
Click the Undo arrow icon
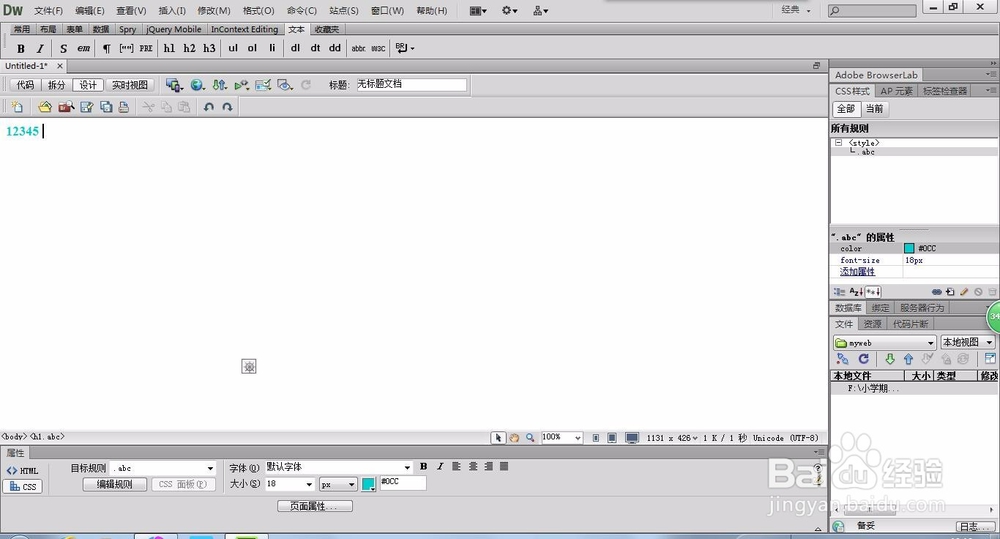[x=209, y=107]
